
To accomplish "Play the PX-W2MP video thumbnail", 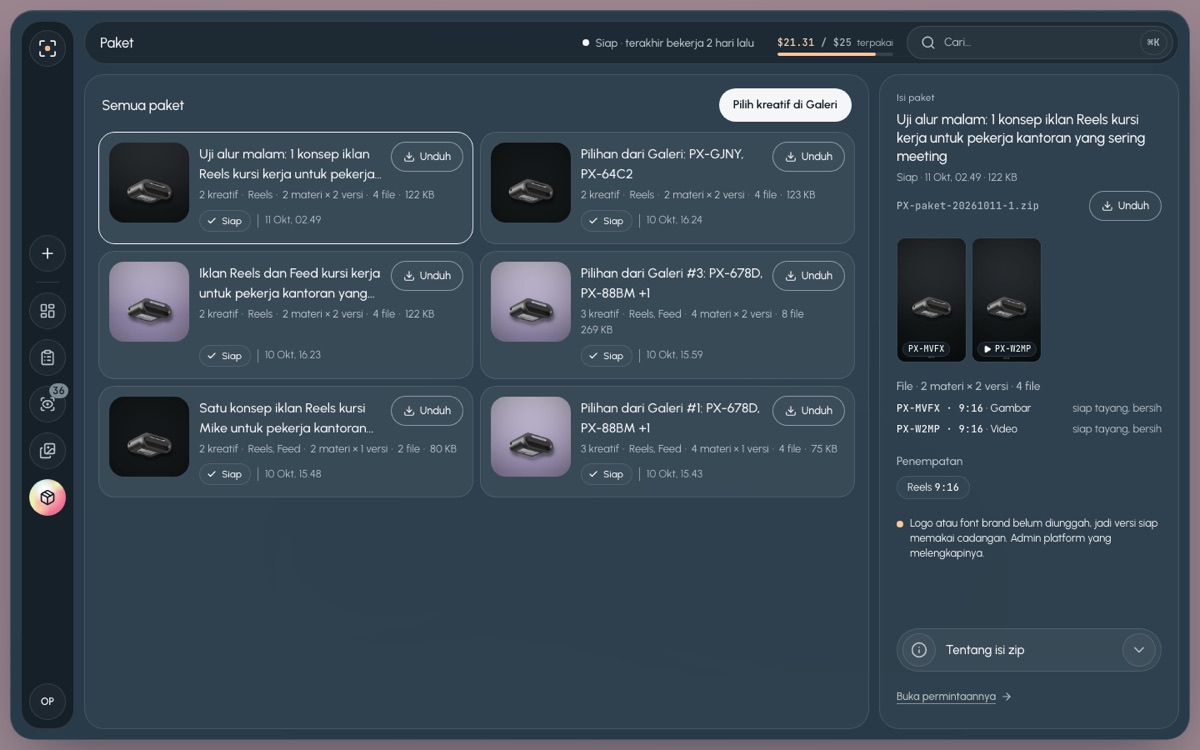I will [x=1006, y=300].
